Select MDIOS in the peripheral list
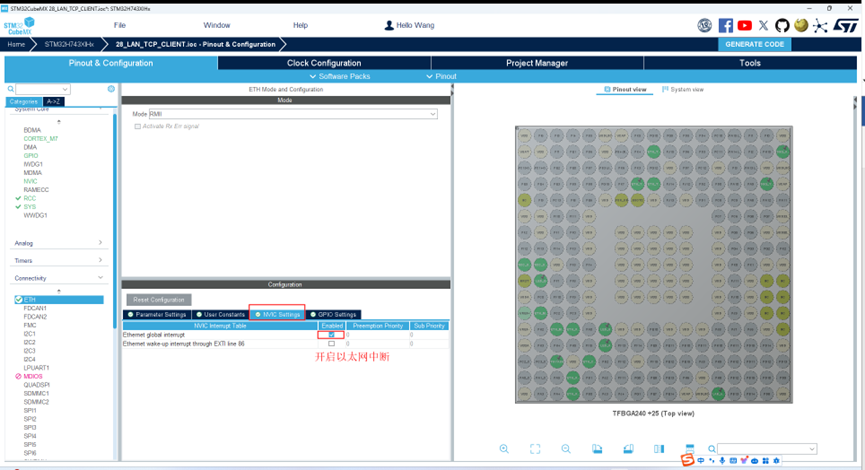This screenshot has height=470, width=865. tap(33, 376)
